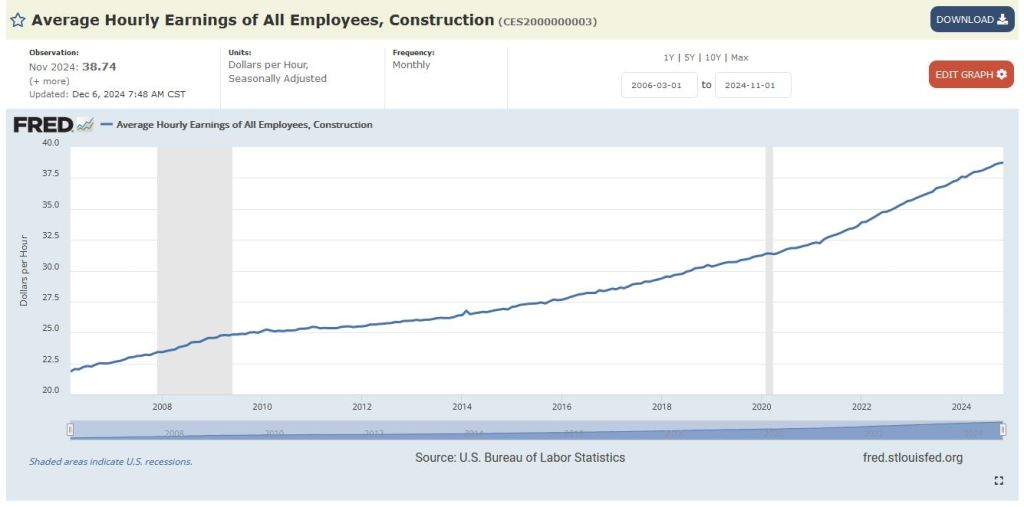The width and height of the screenshot is (1024, 507).
Task: Click the end date field 2024-11-01
Action: (x=752, y=85)
